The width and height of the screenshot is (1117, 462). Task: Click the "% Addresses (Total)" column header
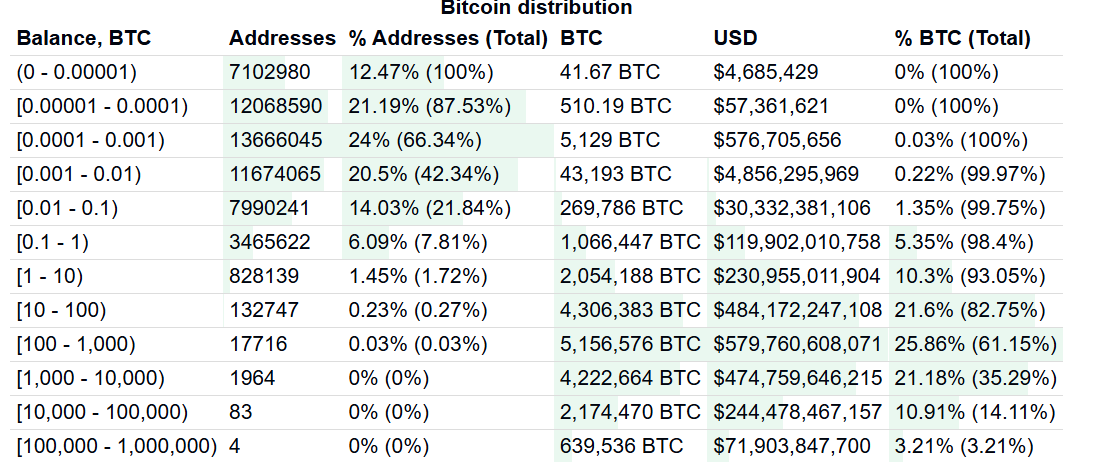(448, 39)
